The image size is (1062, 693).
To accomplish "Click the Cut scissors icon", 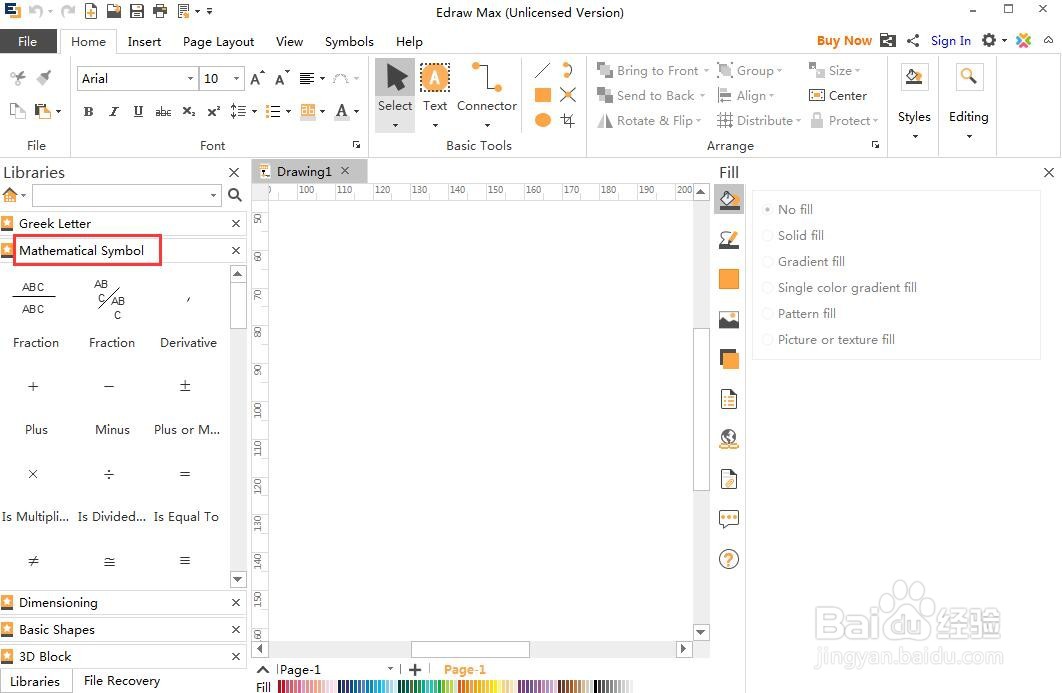I will (x=18, y=78).
